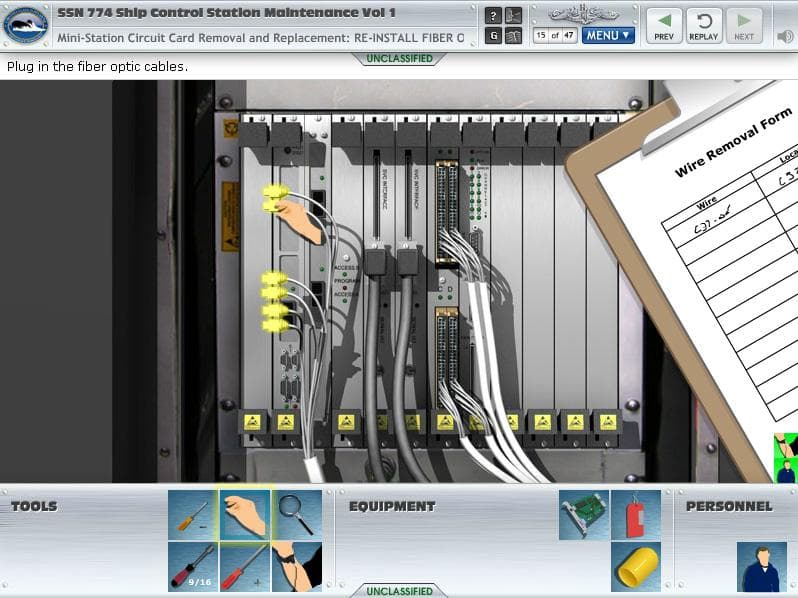Select the flathead screwdriver tool
This screenshot has width=798, height=598.
click(193, 515)
